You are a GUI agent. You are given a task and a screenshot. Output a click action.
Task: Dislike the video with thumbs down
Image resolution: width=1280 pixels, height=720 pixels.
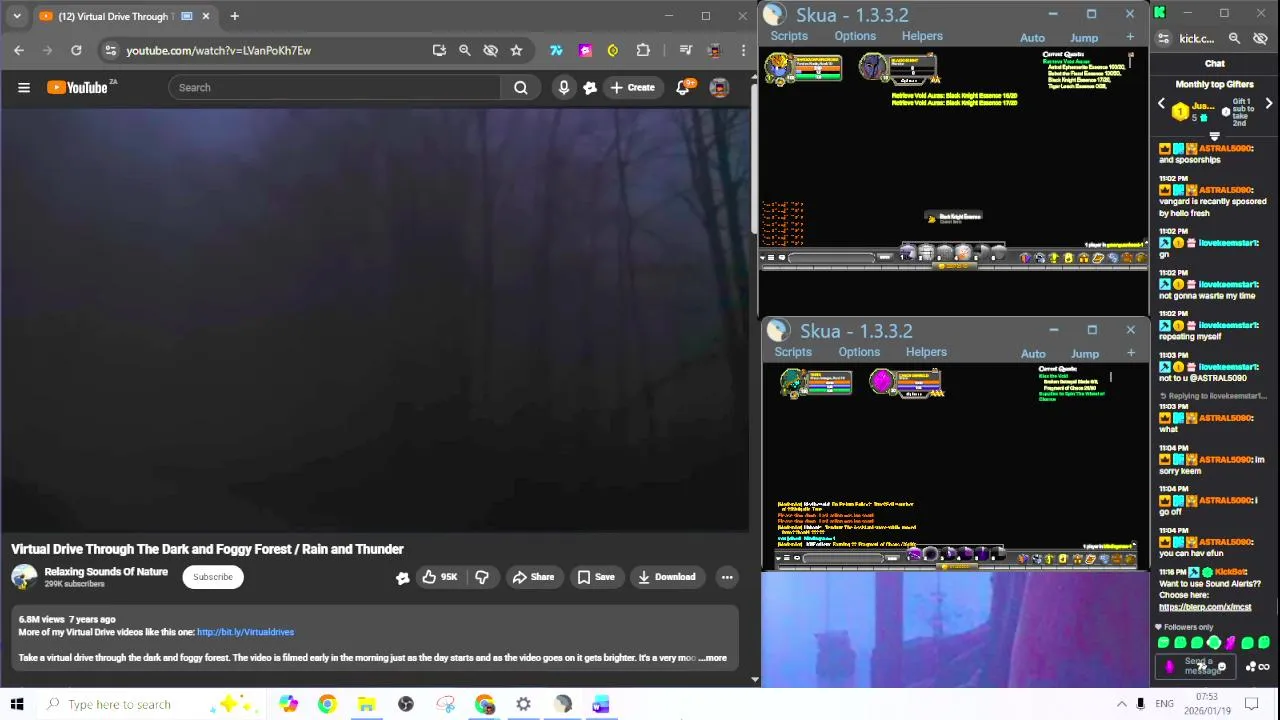click(482, 577)
